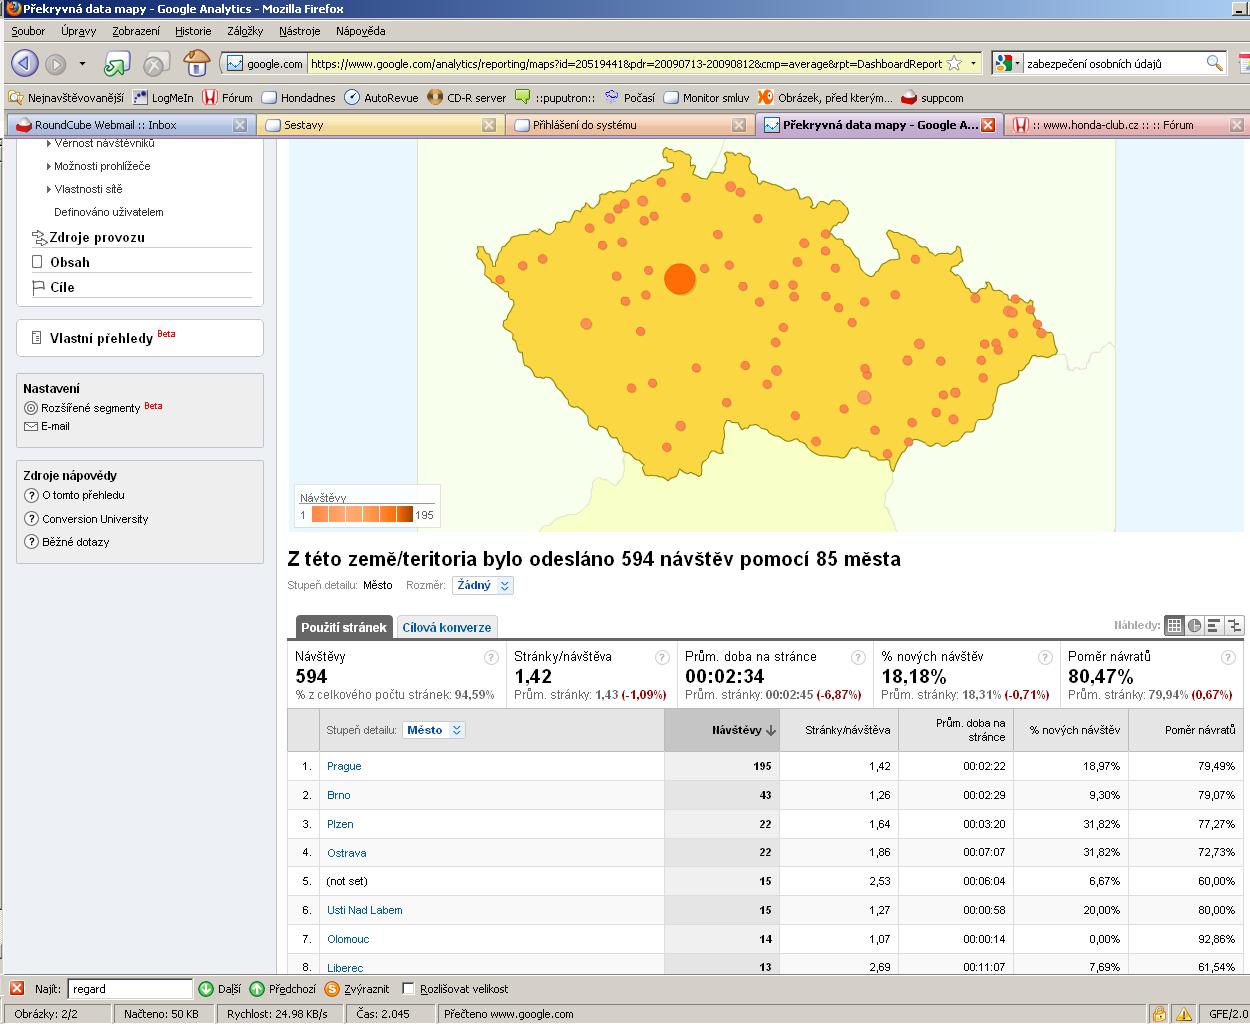Screen dimensions: 1250x1032
Task: Click the bookmark star in address bar
Action: [954, 64]
